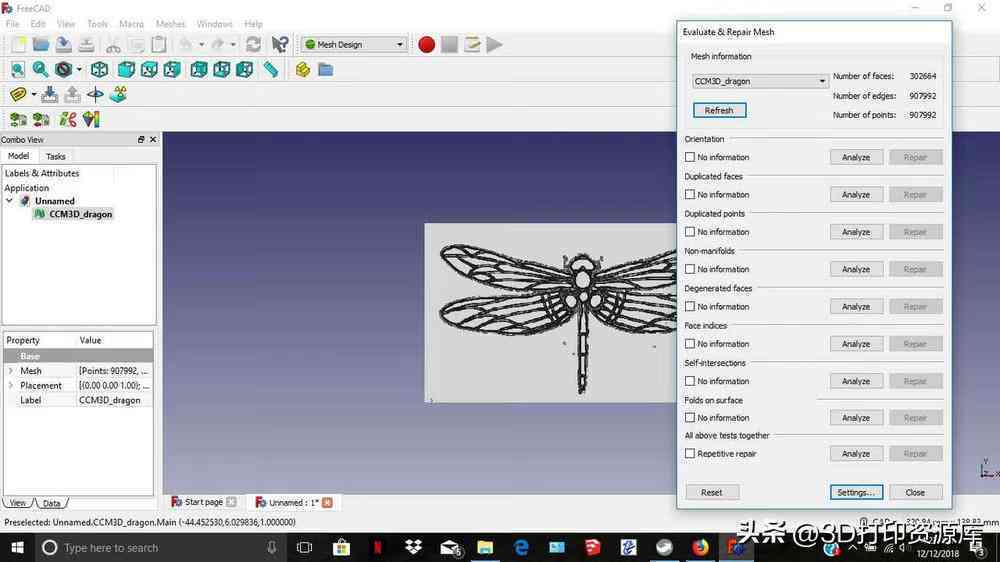Viewport: 1000px width, 562px height.
Task: Switch to bottom view cube icon
Action: click(x=221, y=70)
